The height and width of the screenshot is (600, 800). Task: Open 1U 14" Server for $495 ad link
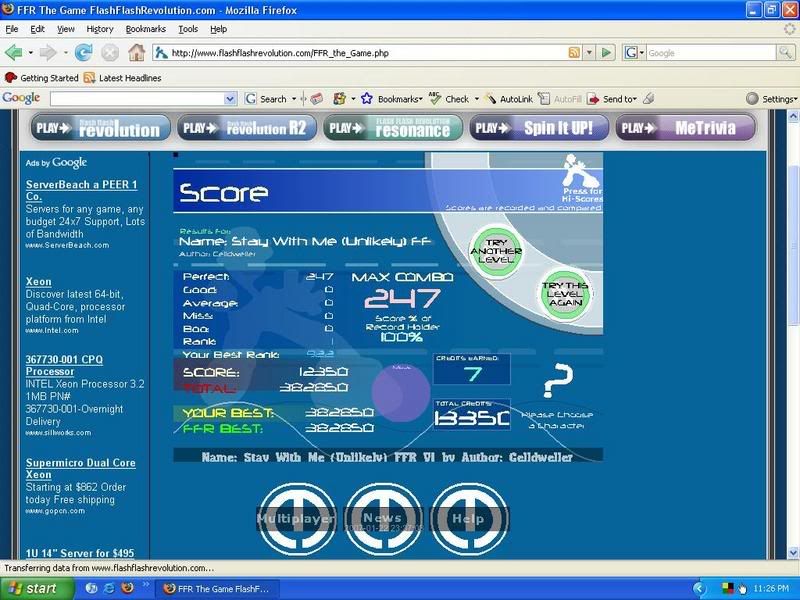click(80, 553)
